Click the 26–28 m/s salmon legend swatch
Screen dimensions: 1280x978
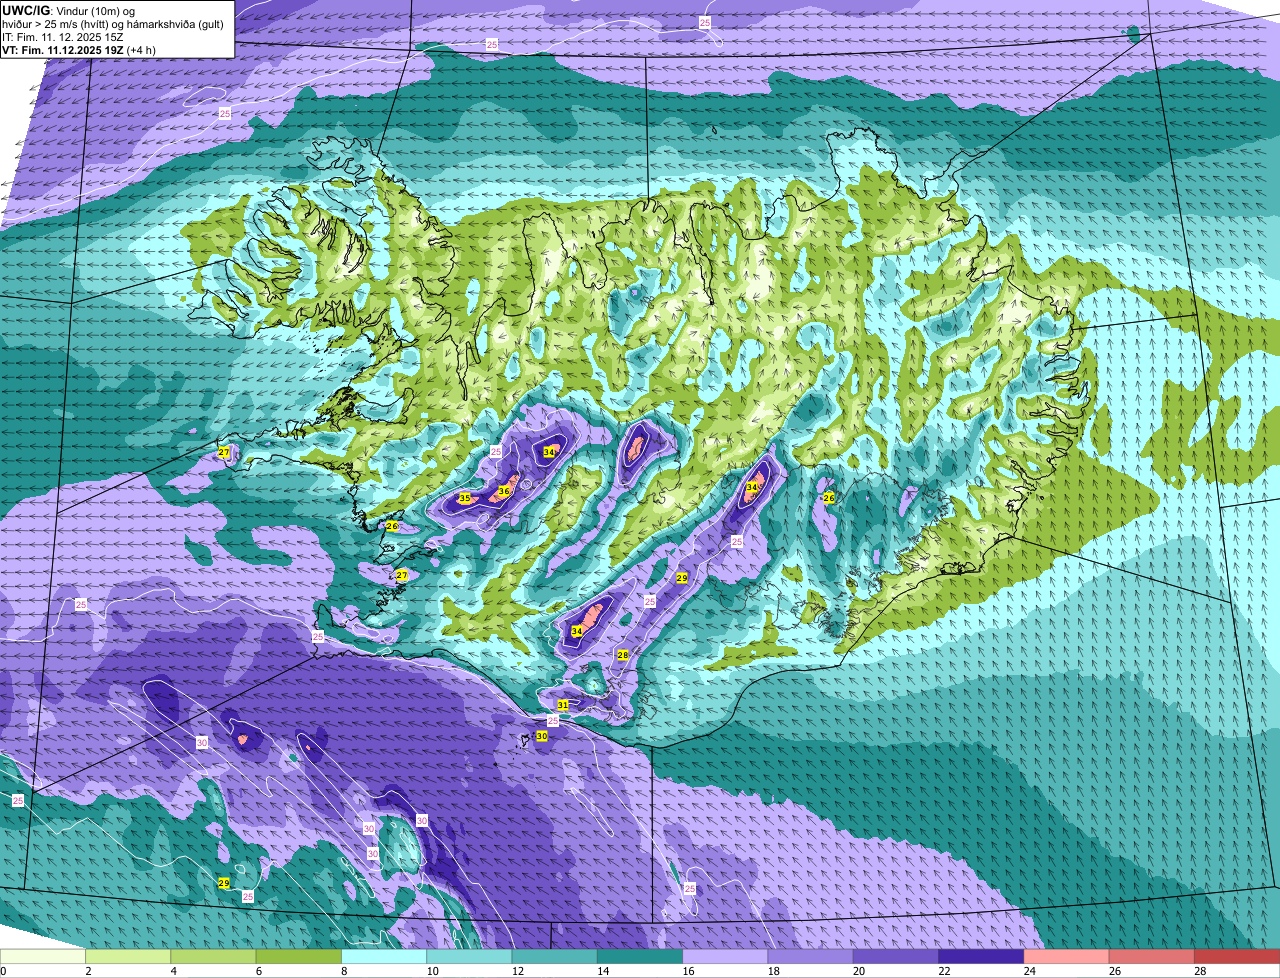1152,956
